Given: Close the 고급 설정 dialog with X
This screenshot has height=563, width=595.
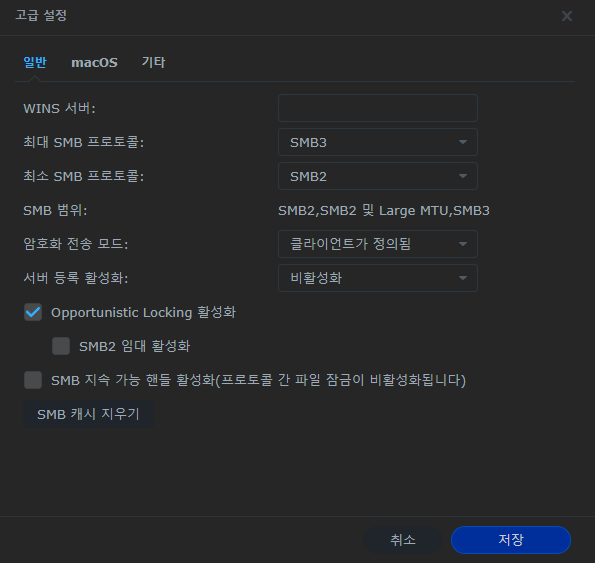Looking at the screenshot, I should click(x=567, y=16).
